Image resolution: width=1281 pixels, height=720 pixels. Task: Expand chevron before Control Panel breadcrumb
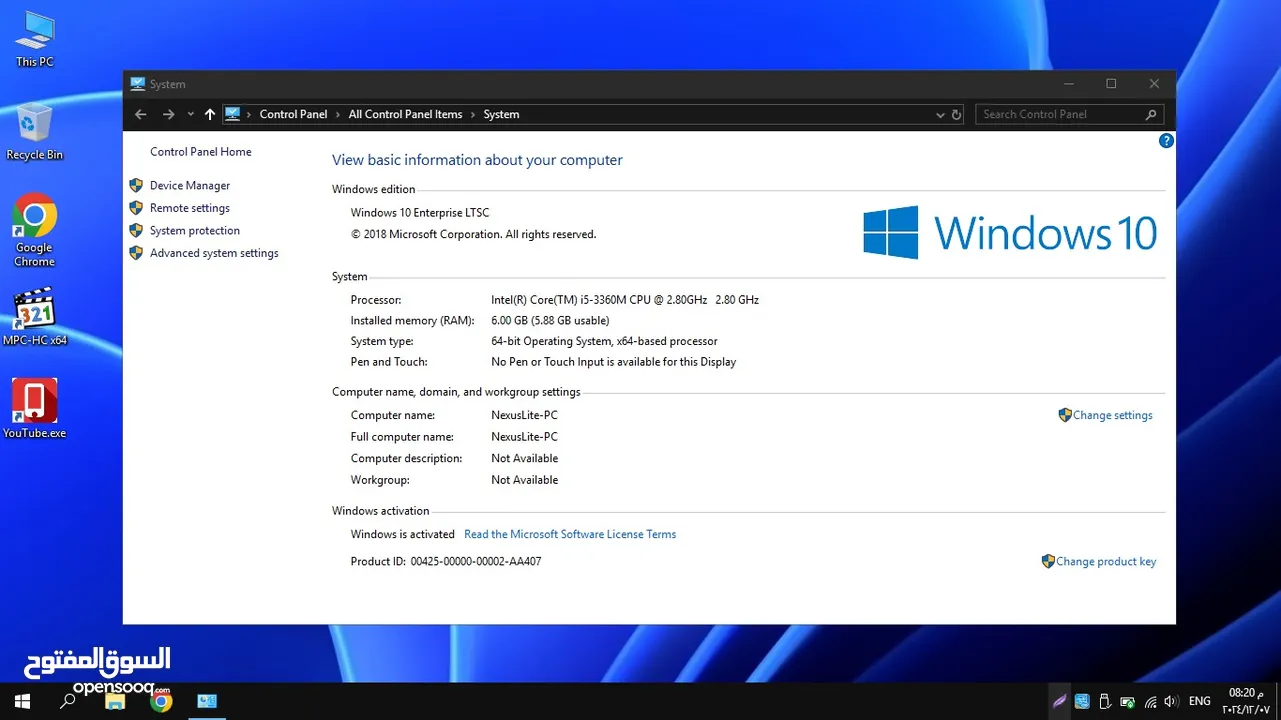[x=250, y=114]
